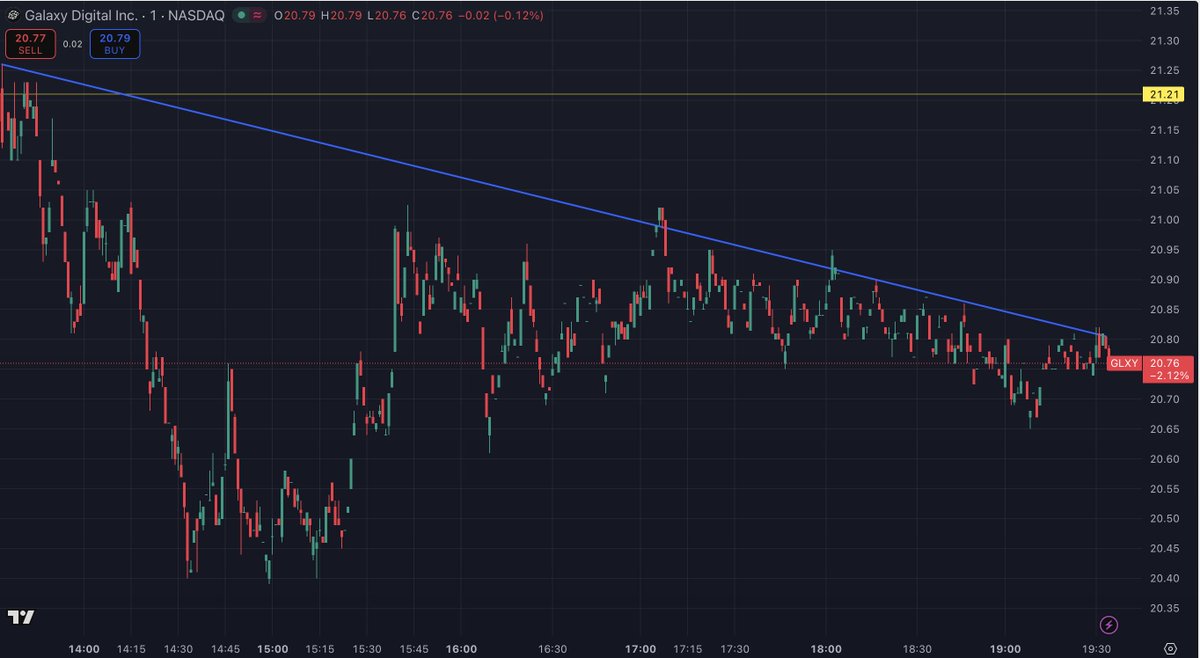Click the GLXY symbol price label
This screenshot has width=1200, height=658.
(1124, 363)
